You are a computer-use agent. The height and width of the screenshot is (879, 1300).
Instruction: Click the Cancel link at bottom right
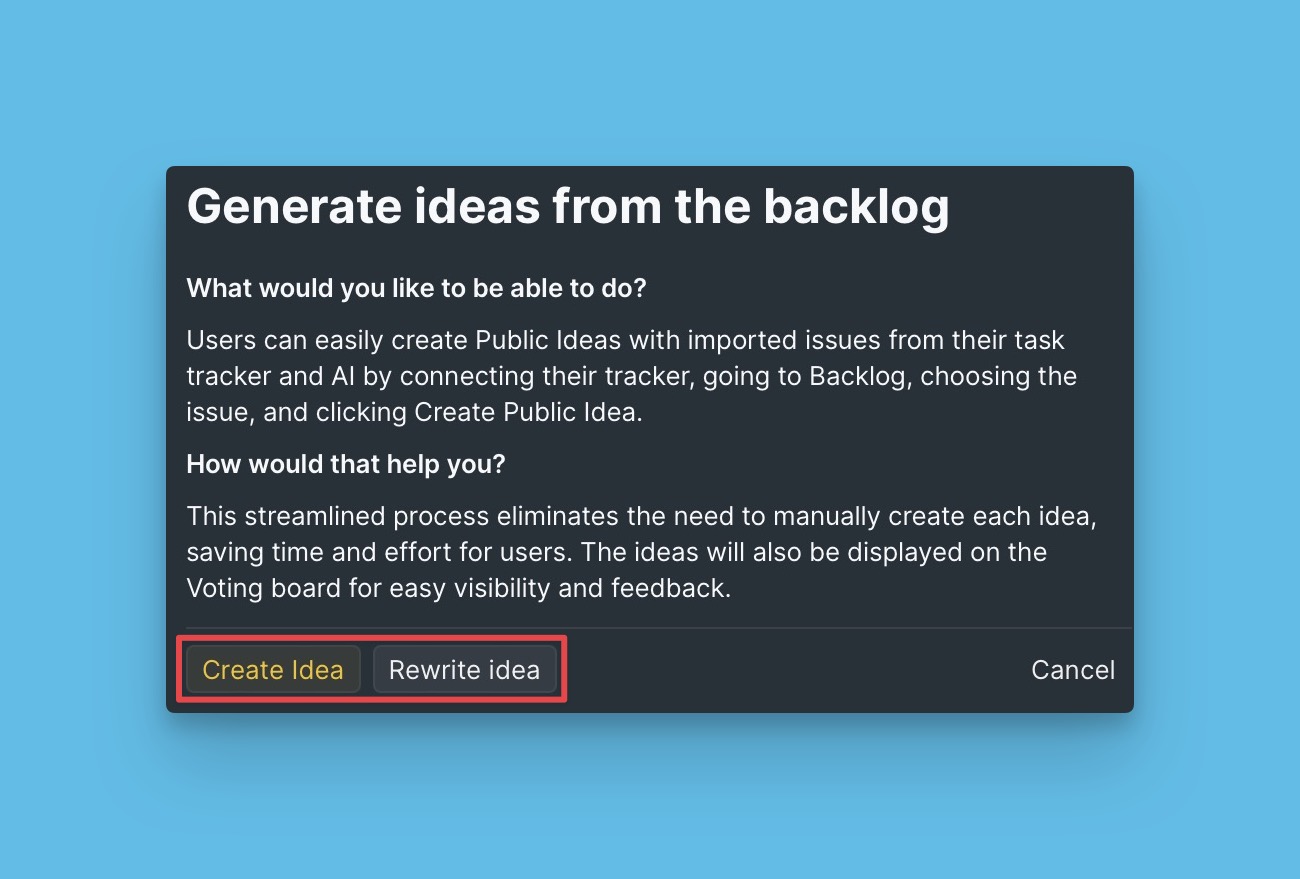tap(1072, 670)
